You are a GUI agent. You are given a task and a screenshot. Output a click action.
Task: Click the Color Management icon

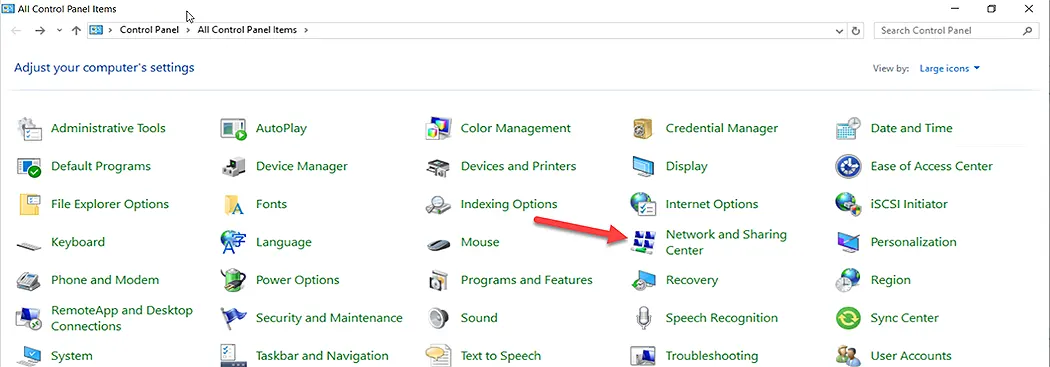point(439,128)
